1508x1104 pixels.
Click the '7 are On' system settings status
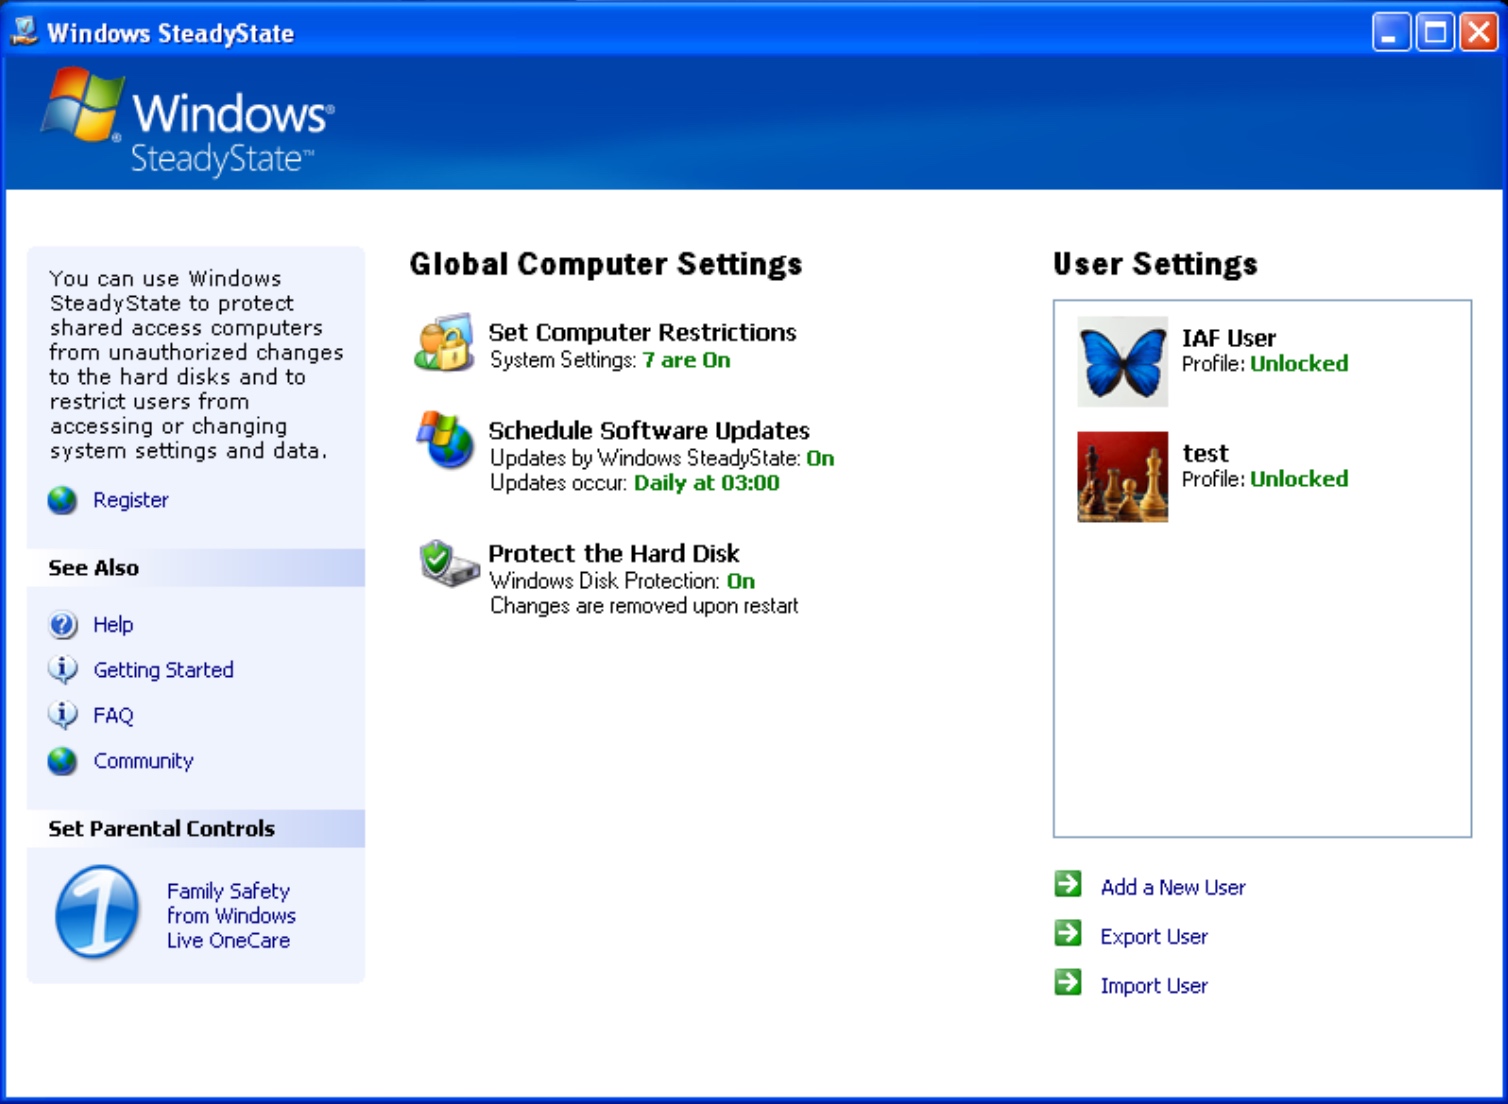coord(686,360)
